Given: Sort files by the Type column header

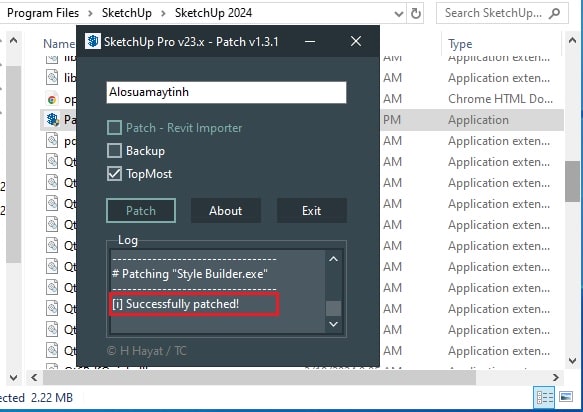Looking at the screenshot, I should point(460,44).
